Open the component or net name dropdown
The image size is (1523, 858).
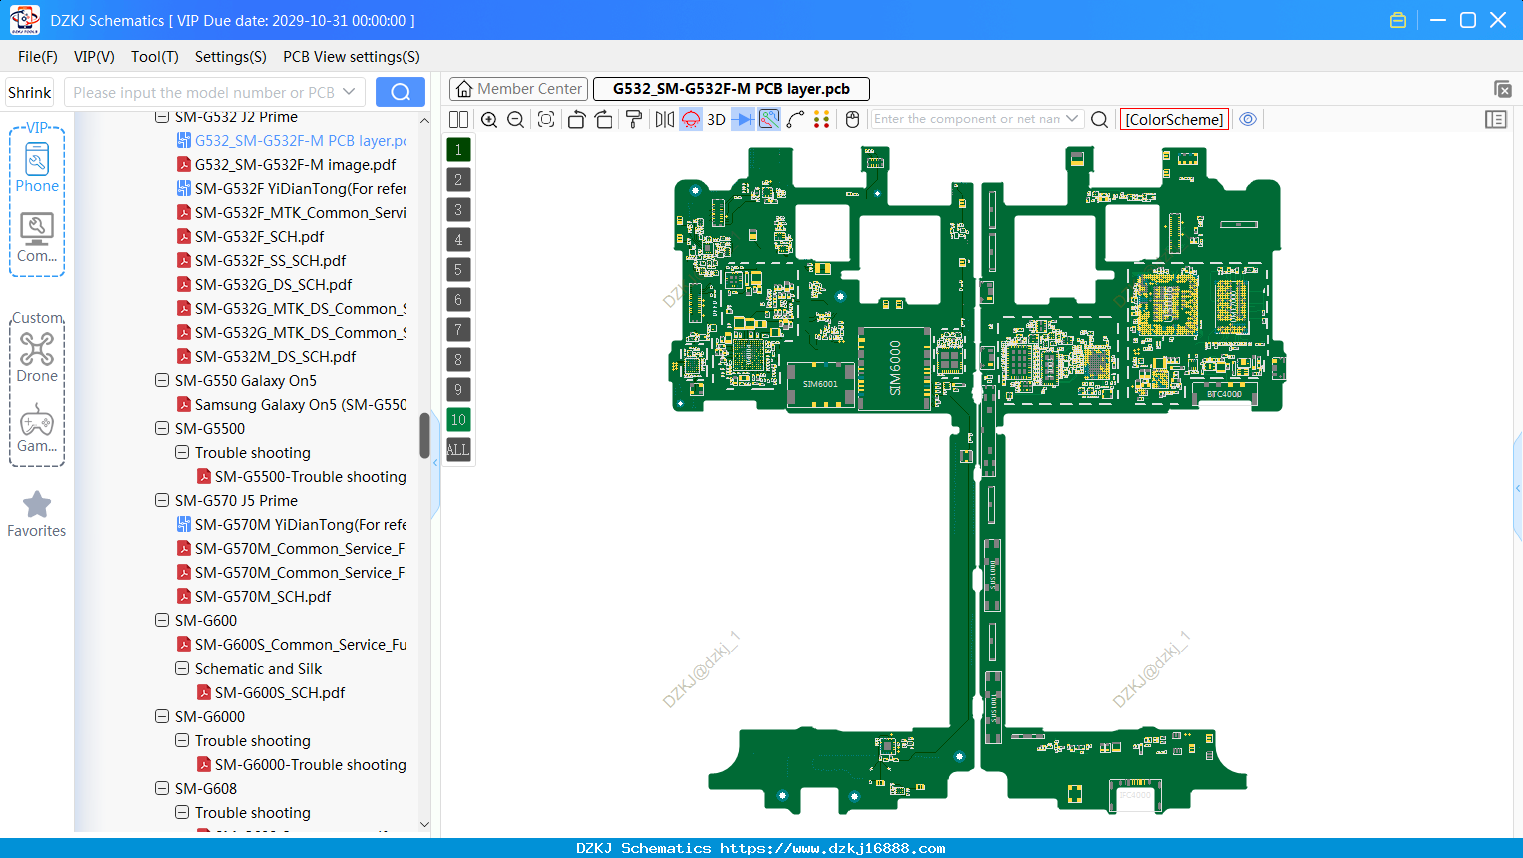pos(1072,119)
